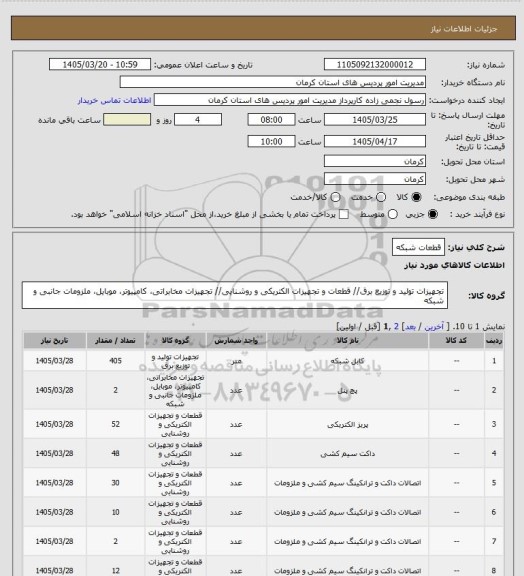Click the تاریخ نیاز column header
The image size is (524, 576).
[54, 341]
